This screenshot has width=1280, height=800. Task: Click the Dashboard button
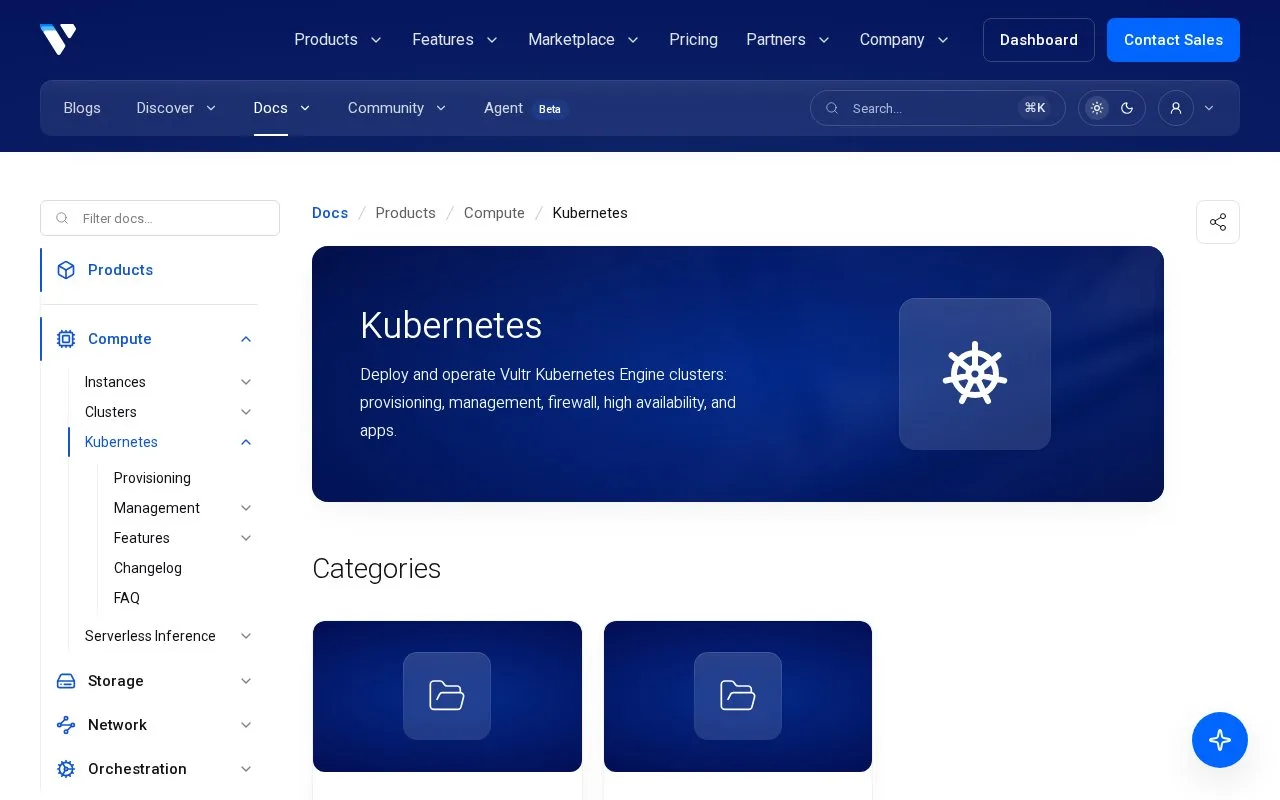pyautogui.click(x=1039, y=40)
